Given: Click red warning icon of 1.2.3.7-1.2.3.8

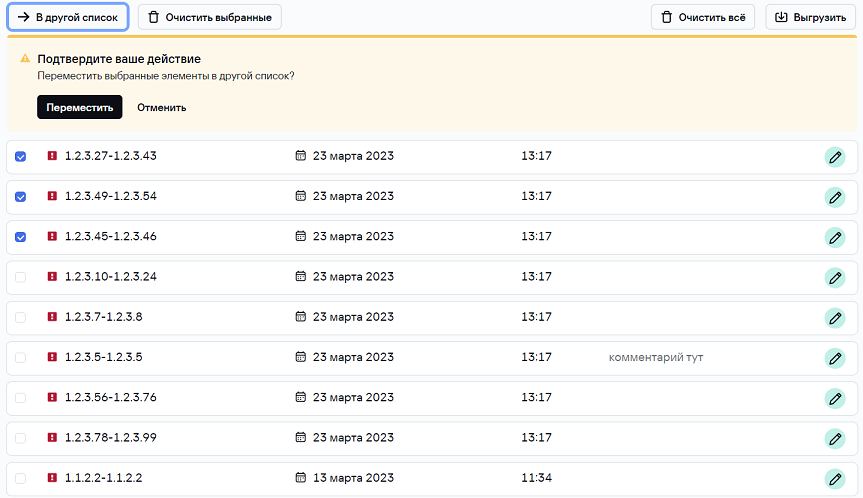Looking at the screenshot, I should tap(52, 317).
